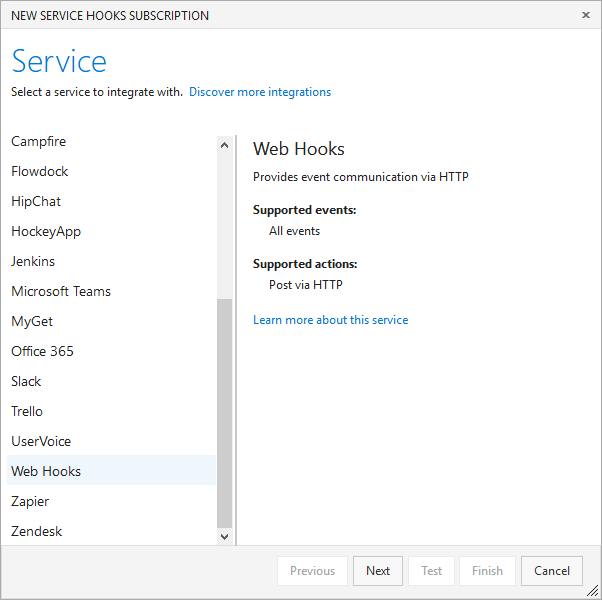Select MyGet service
This screenshot has width=602, height=600.
(32, 322)
